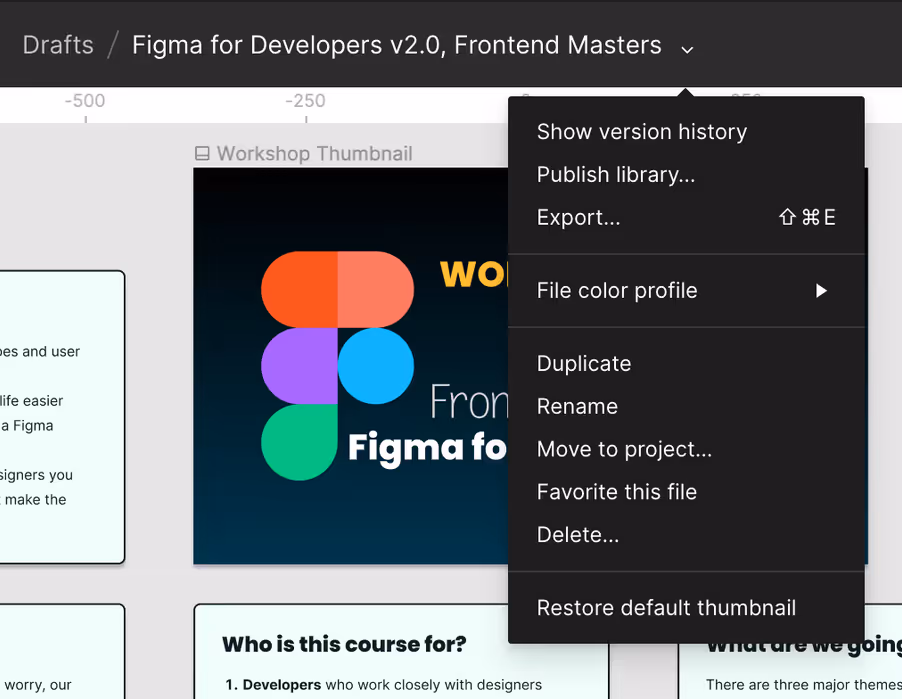Select Rename in the file menu

point(687,406)
